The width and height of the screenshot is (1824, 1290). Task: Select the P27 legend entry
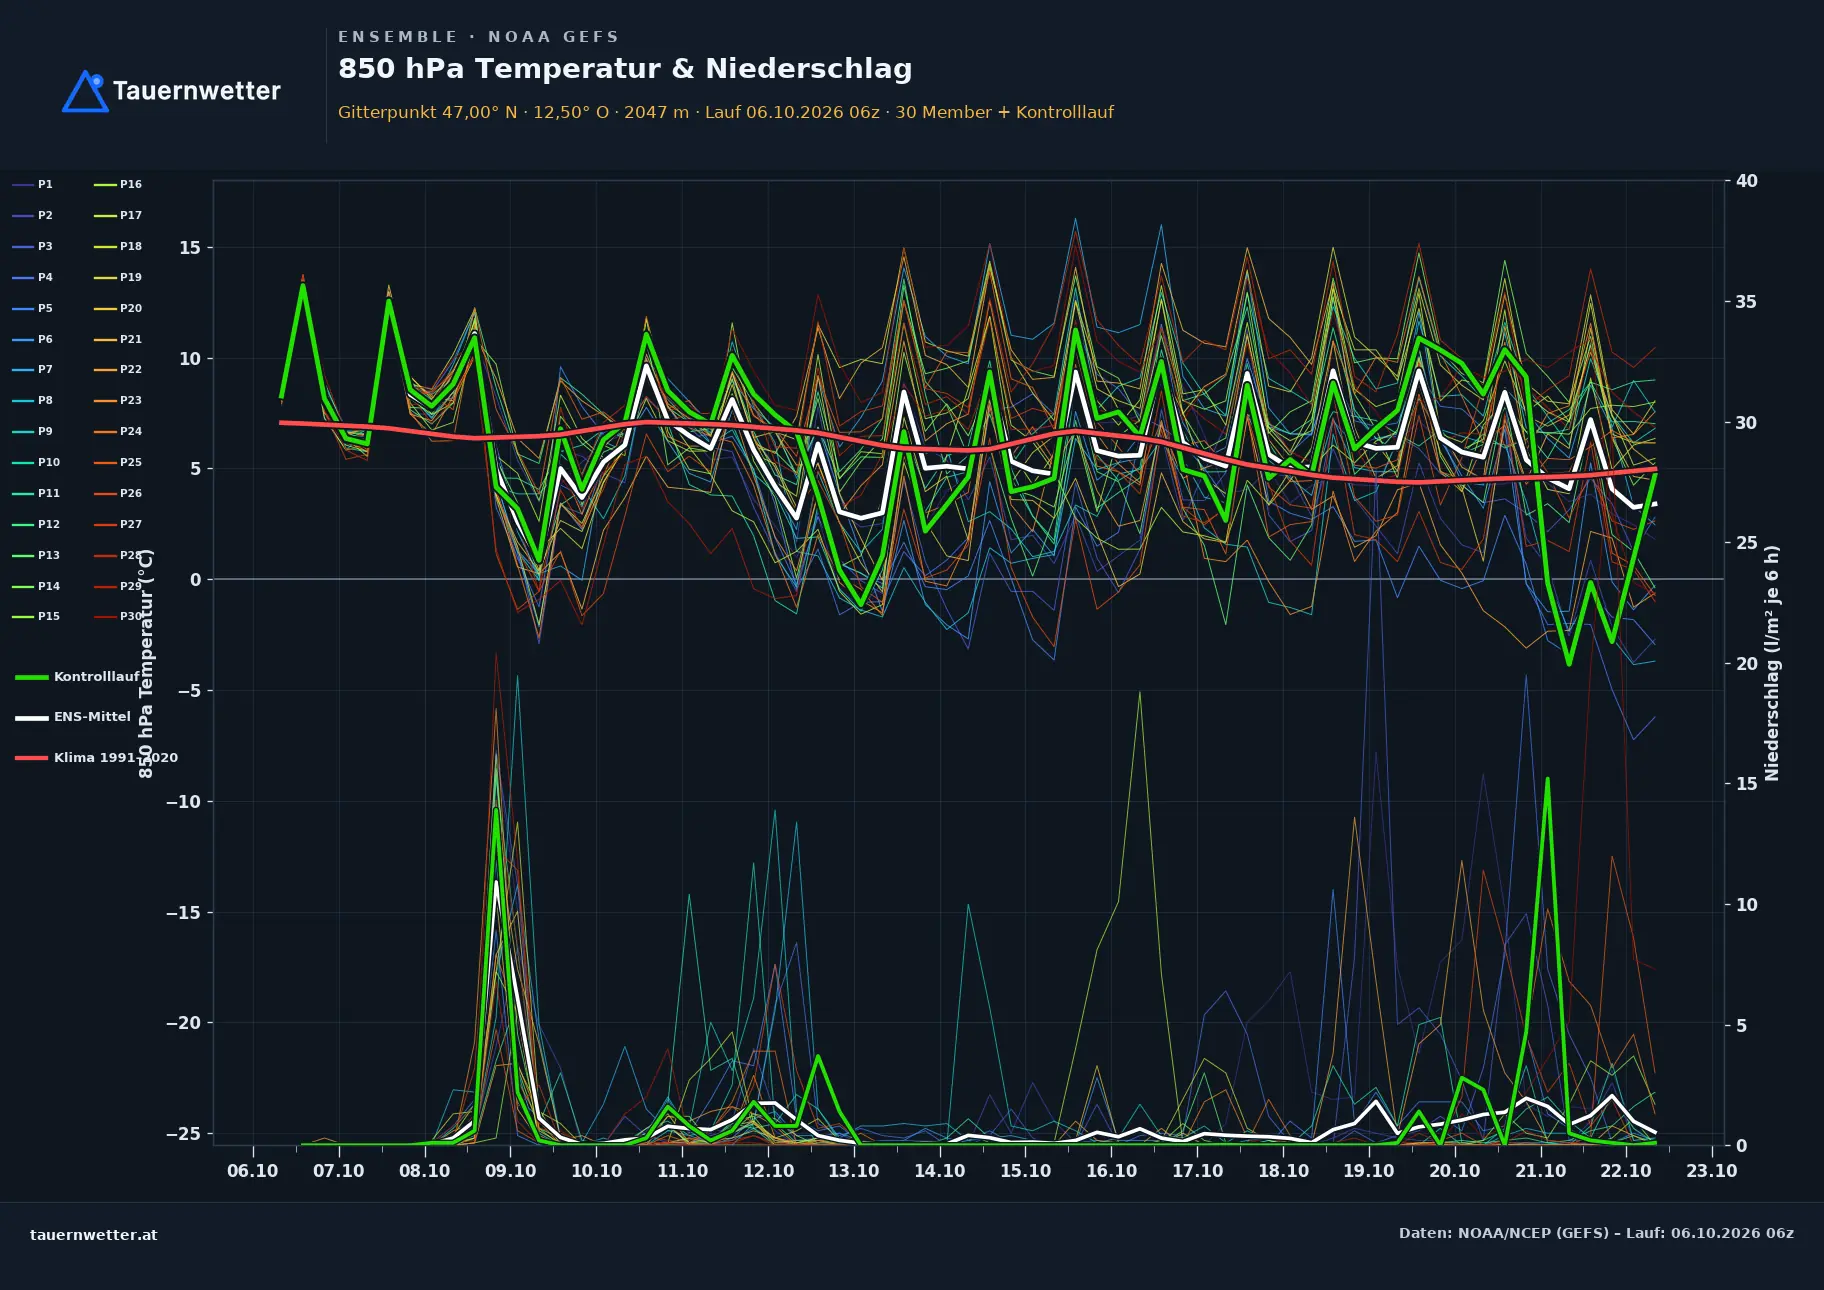tap(118, 524)
